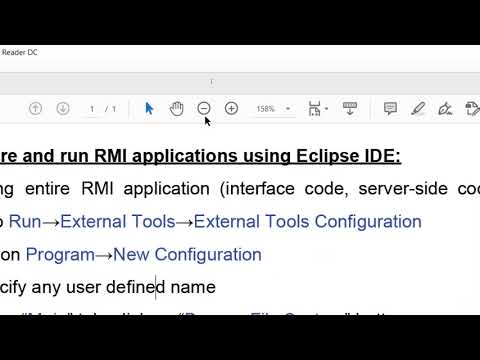Activate the selection arrow tool
Image resolution: width=480 pixels, height=360 pixels.
(149, 108)
